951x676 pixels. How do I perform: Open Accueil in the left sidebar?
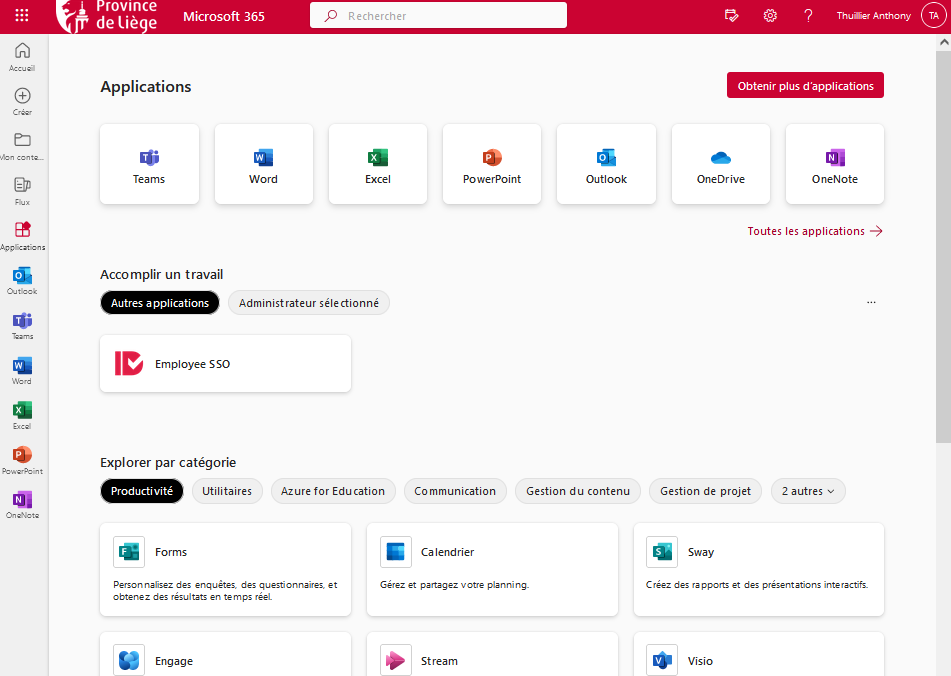tap(22, 57)
